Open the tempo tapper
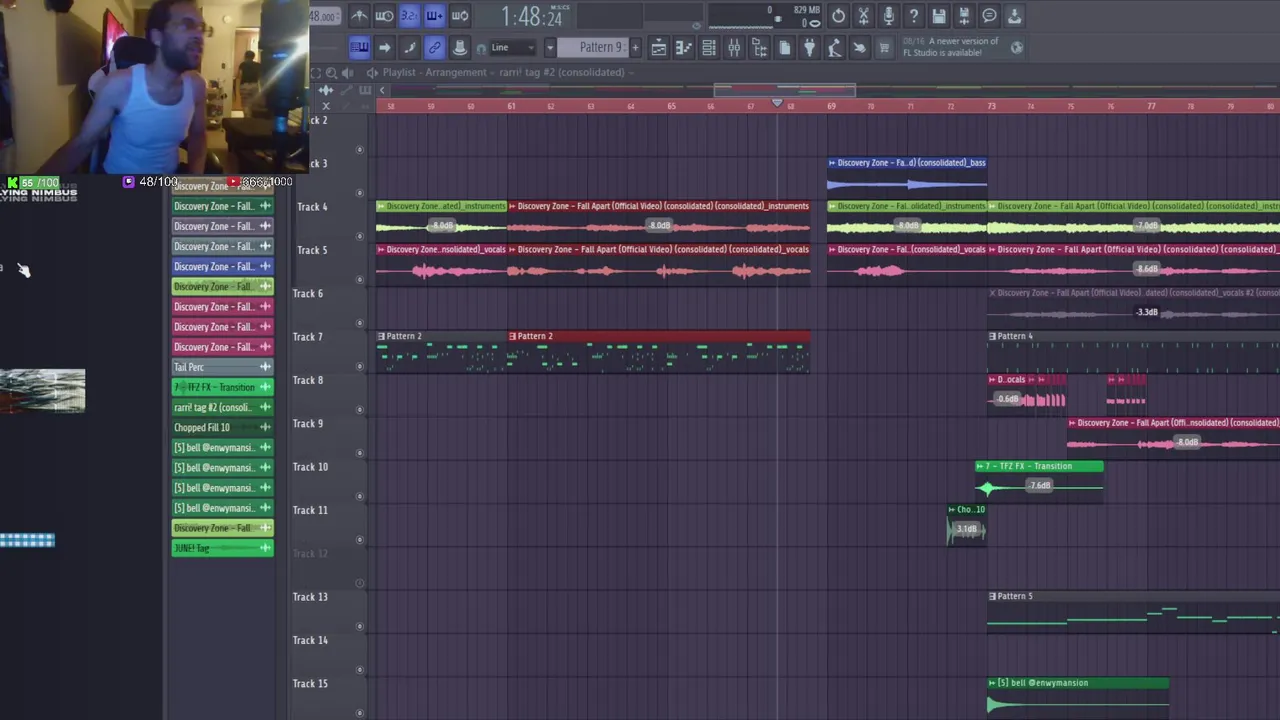The image size is (1280, 720). (834, 48)
